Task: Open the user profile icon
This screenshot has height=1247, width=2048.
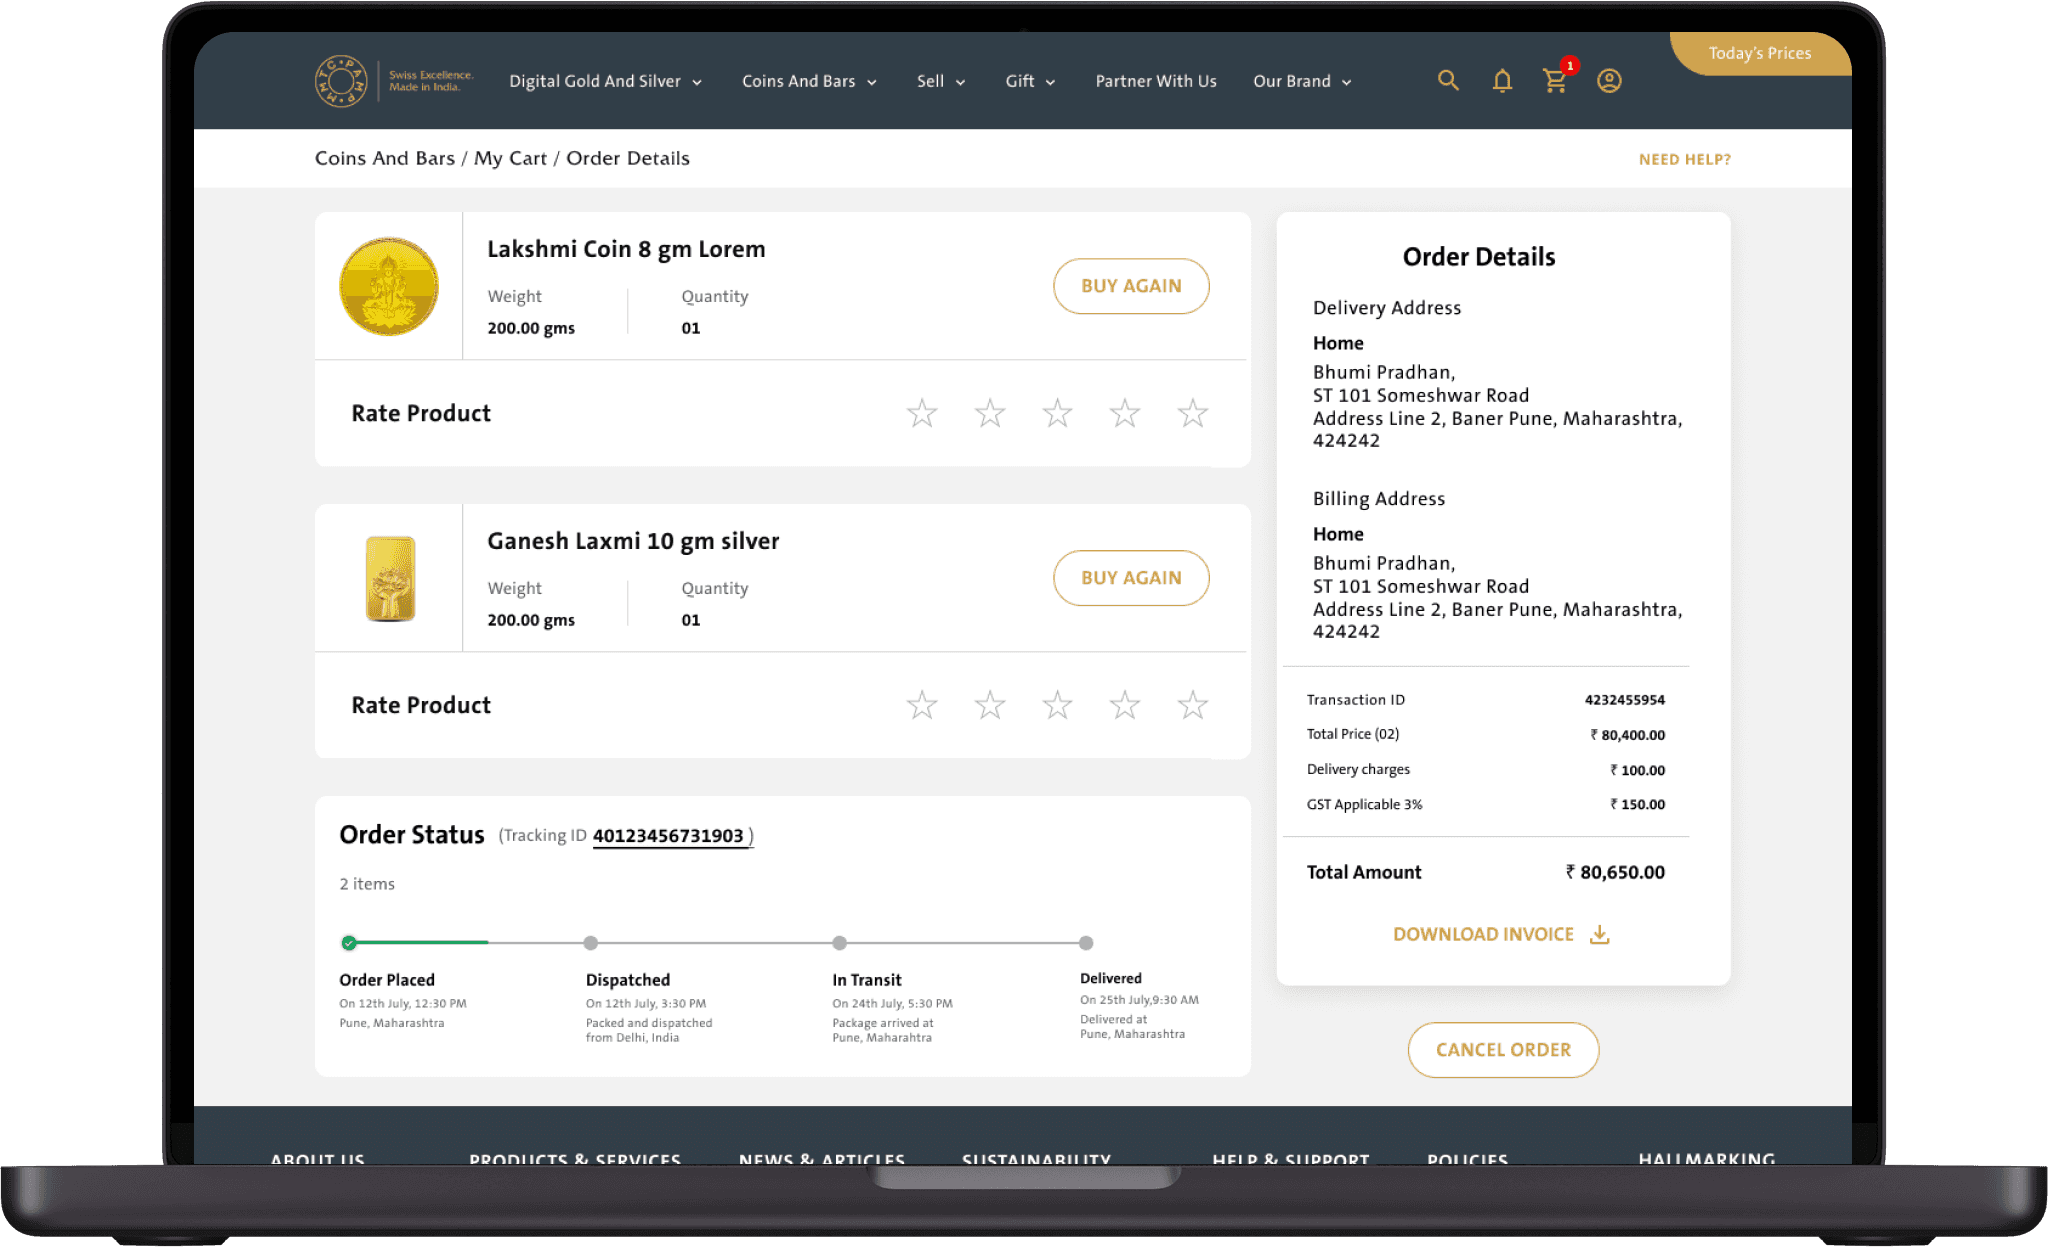Action: tap(1608, 81)
